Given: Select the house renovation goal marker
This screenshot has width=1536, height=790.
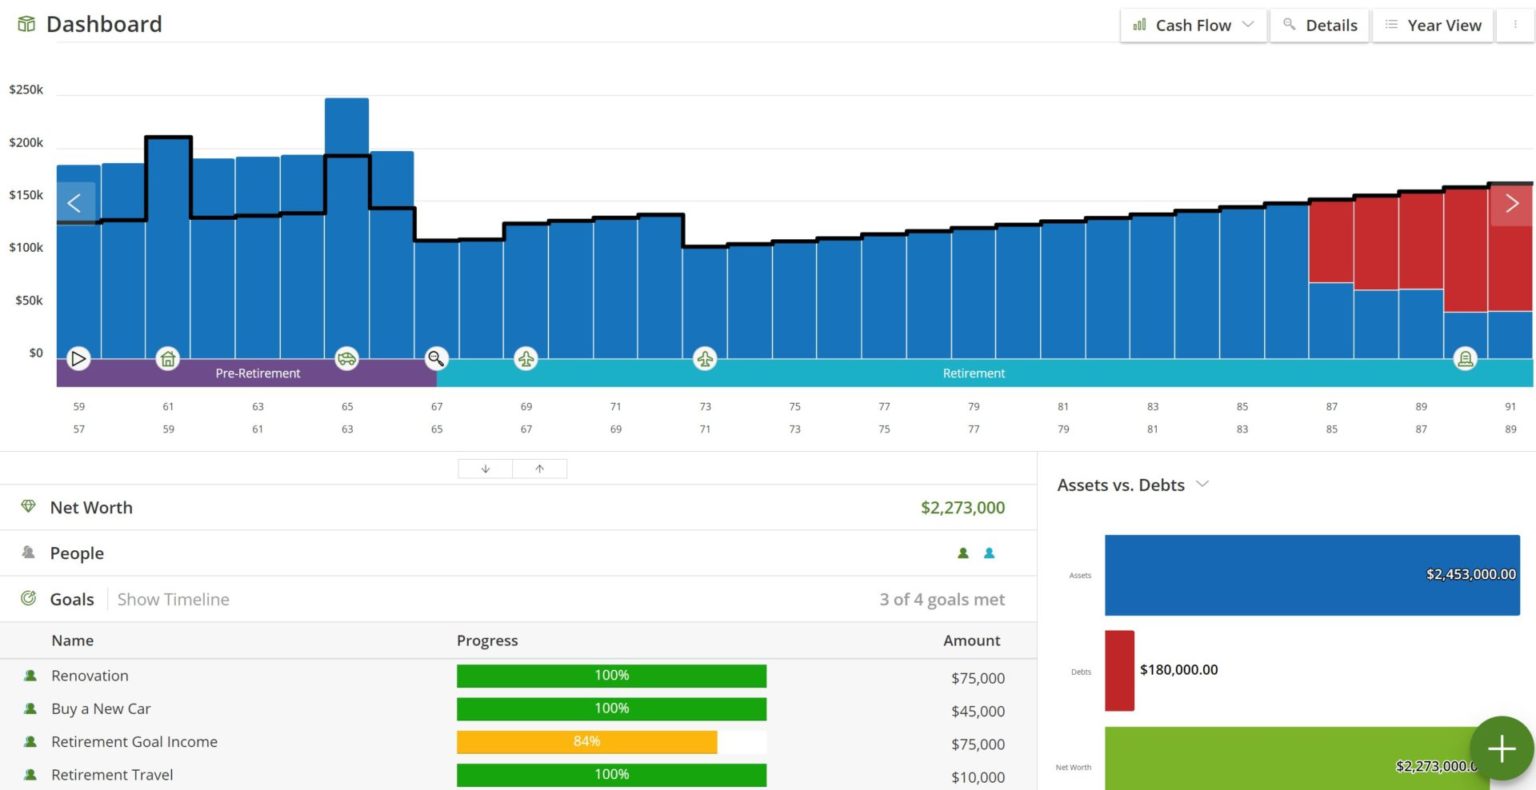Looking at the screenshot, I should coord(168,358).
